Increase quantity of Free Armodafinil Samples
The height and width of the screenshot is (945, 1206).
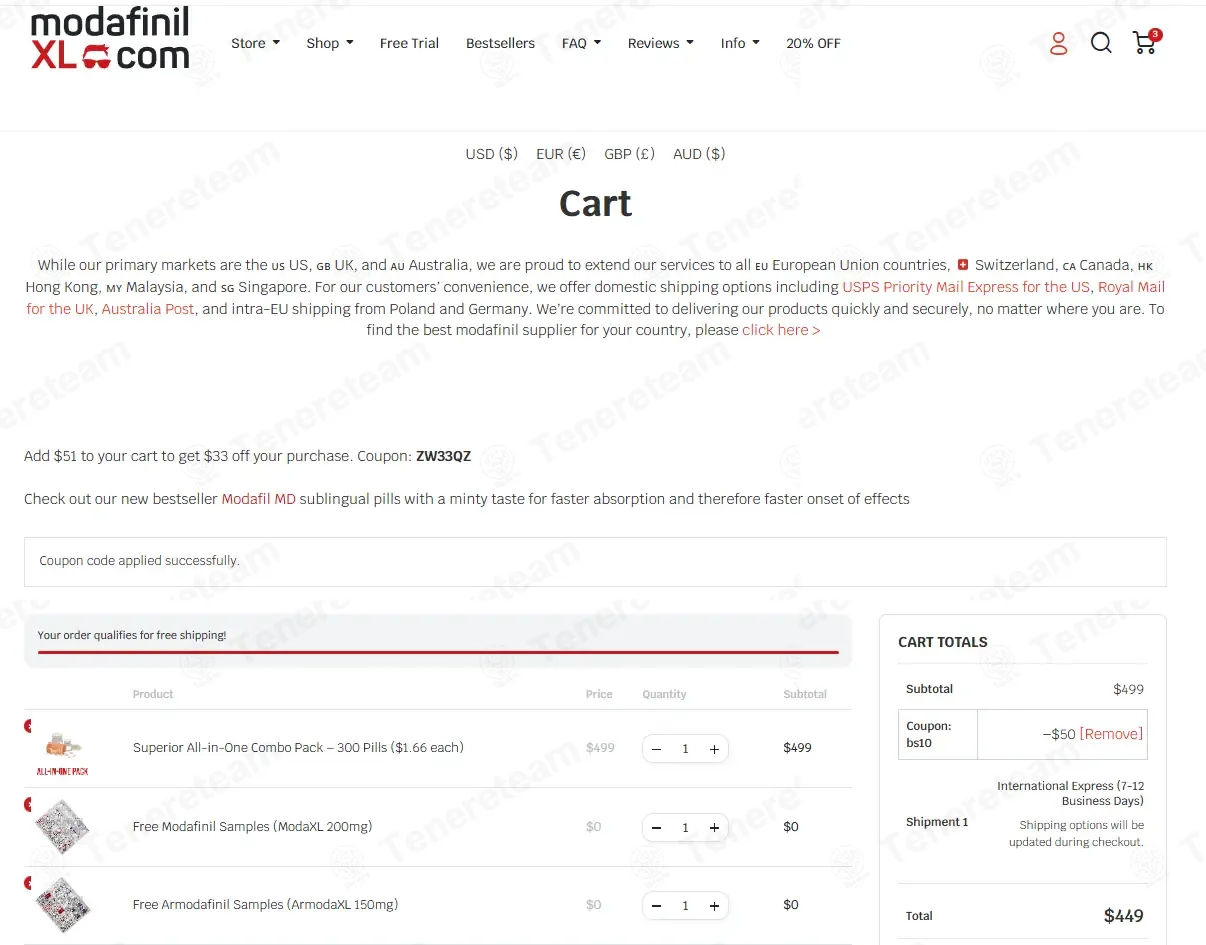click(x=714, y=906)
